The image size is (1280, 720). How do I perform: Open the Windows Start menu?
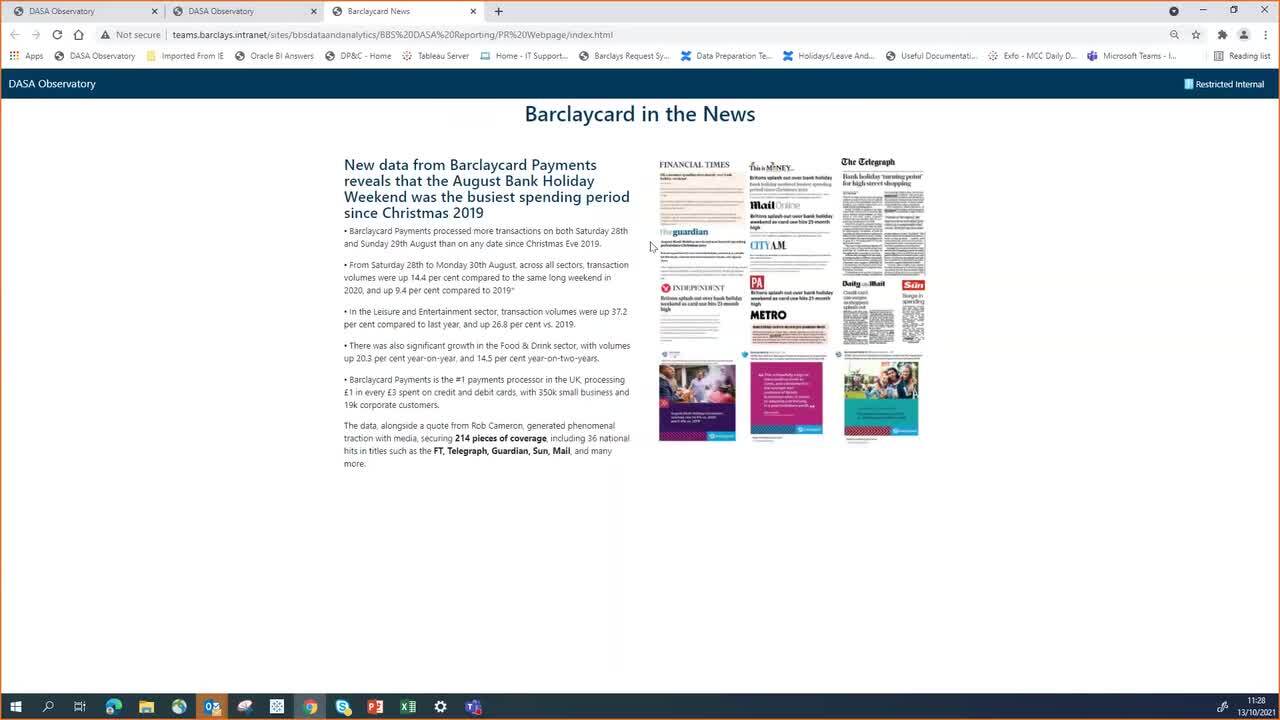point(16,707)
